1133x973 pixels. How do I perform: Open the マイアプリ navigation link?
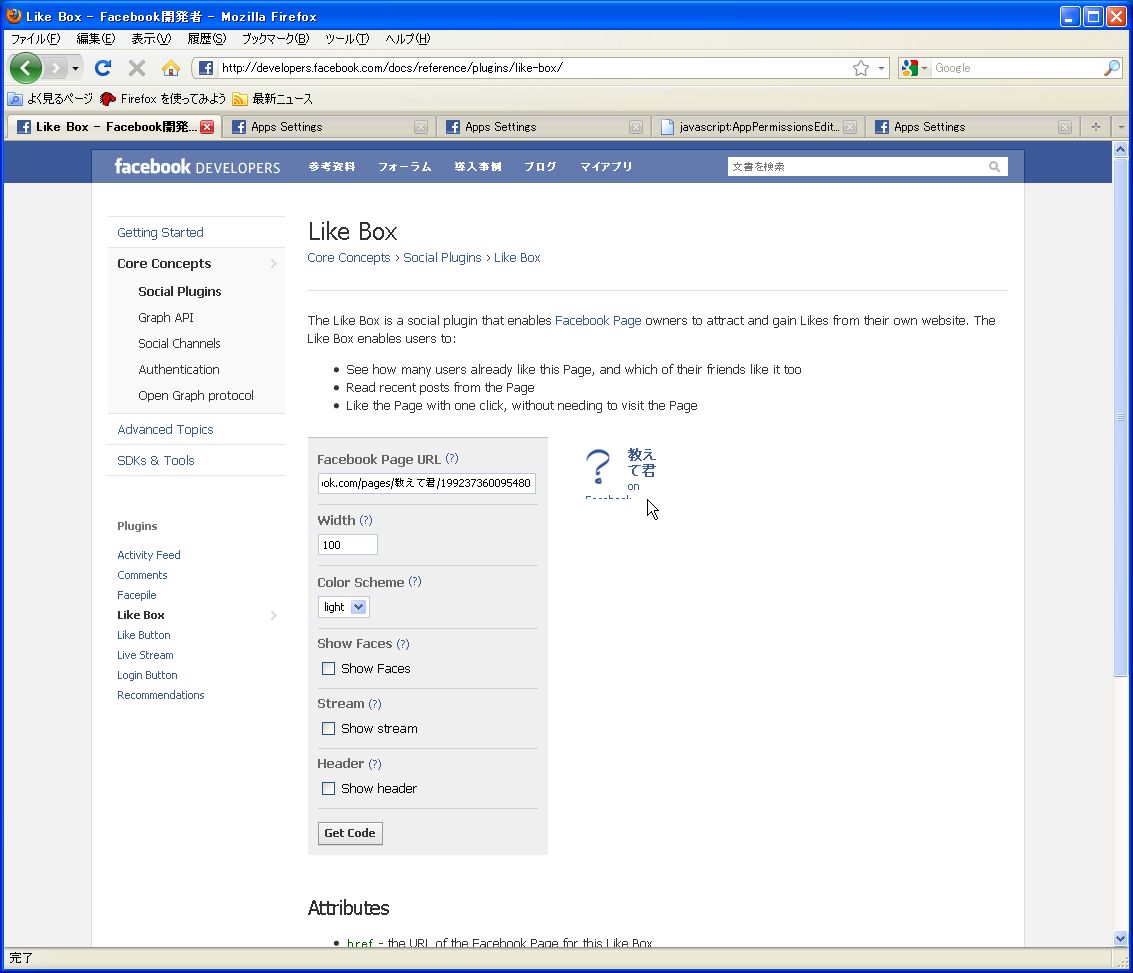(x=606, y=167)
